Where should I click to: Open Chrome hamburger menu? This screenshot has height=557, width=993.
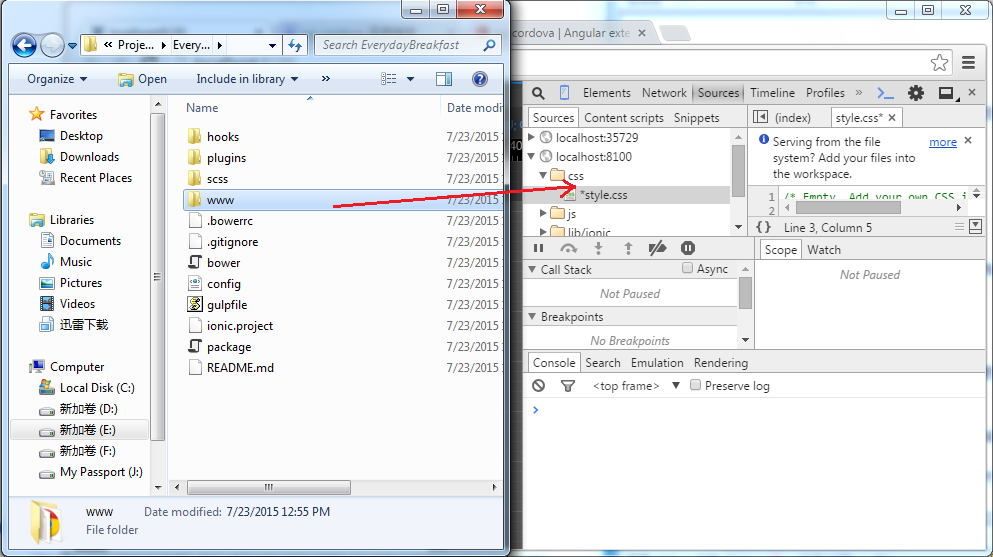968,62
